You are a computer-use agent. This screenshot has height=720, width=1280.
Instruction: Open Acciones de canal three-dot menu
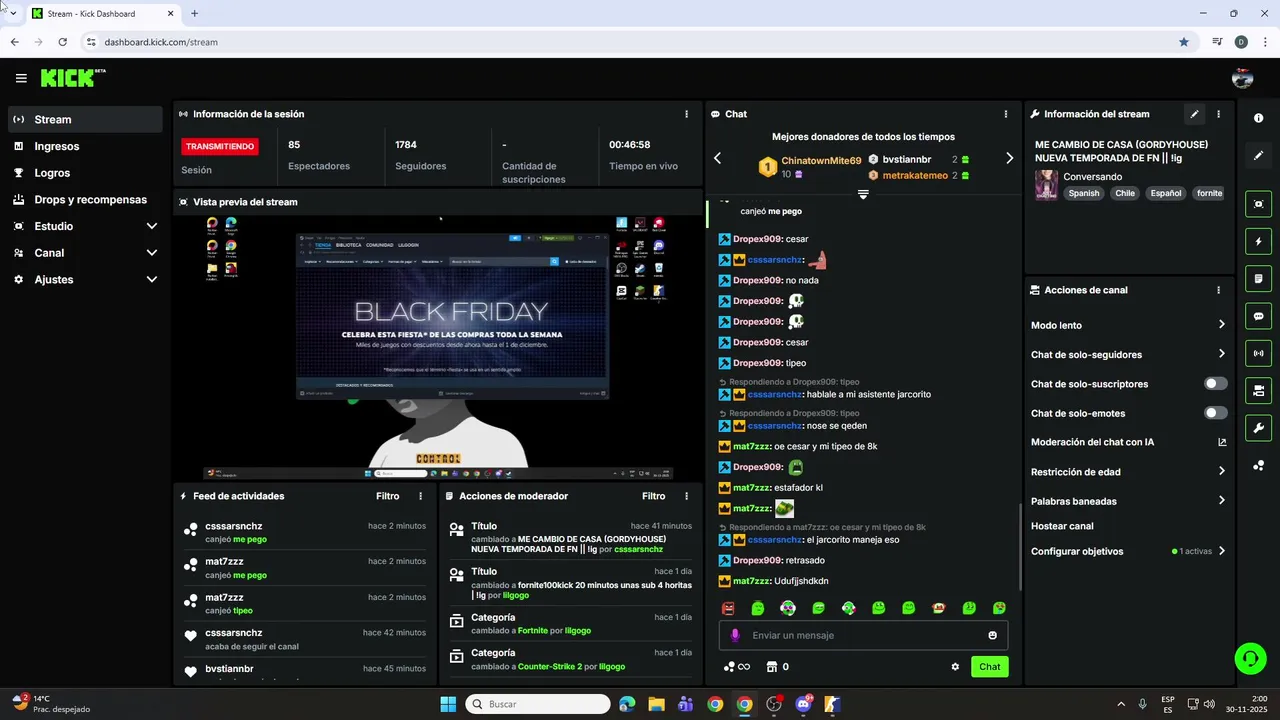click(x=1218, y=290)
